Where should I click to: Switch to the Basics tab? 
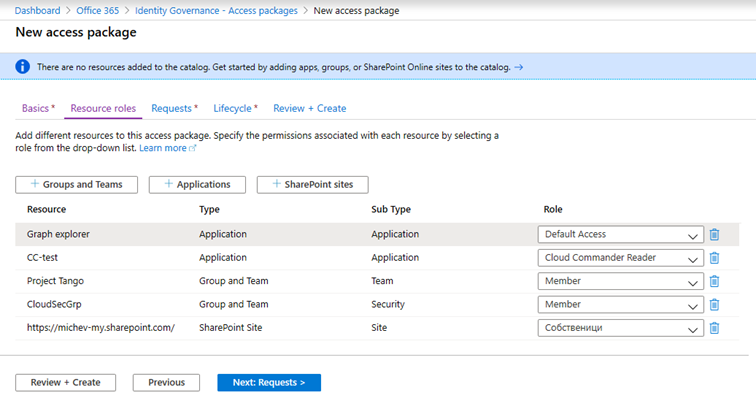[x=38, y=109]
